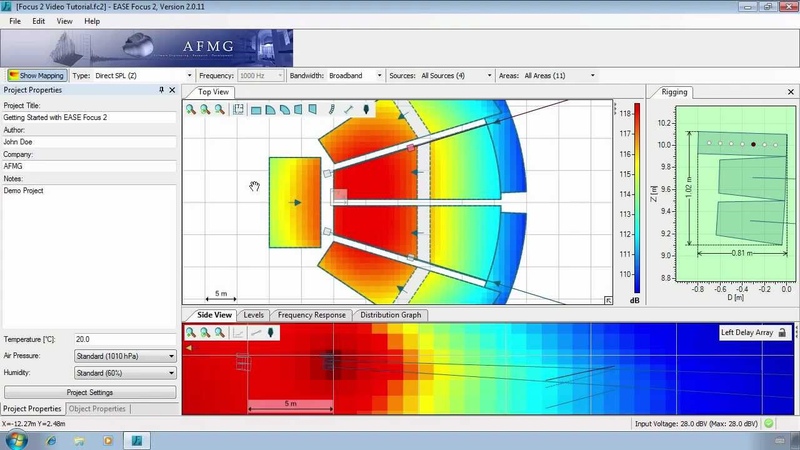Screen dimensions: 800x450
Task: Click the Windows Start button
Action: [16, 440]
